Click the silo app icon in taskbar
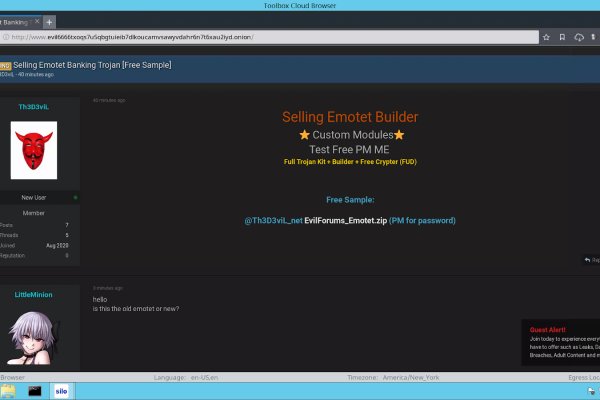This screenshot has width=600, height=400. coord(62,390)
